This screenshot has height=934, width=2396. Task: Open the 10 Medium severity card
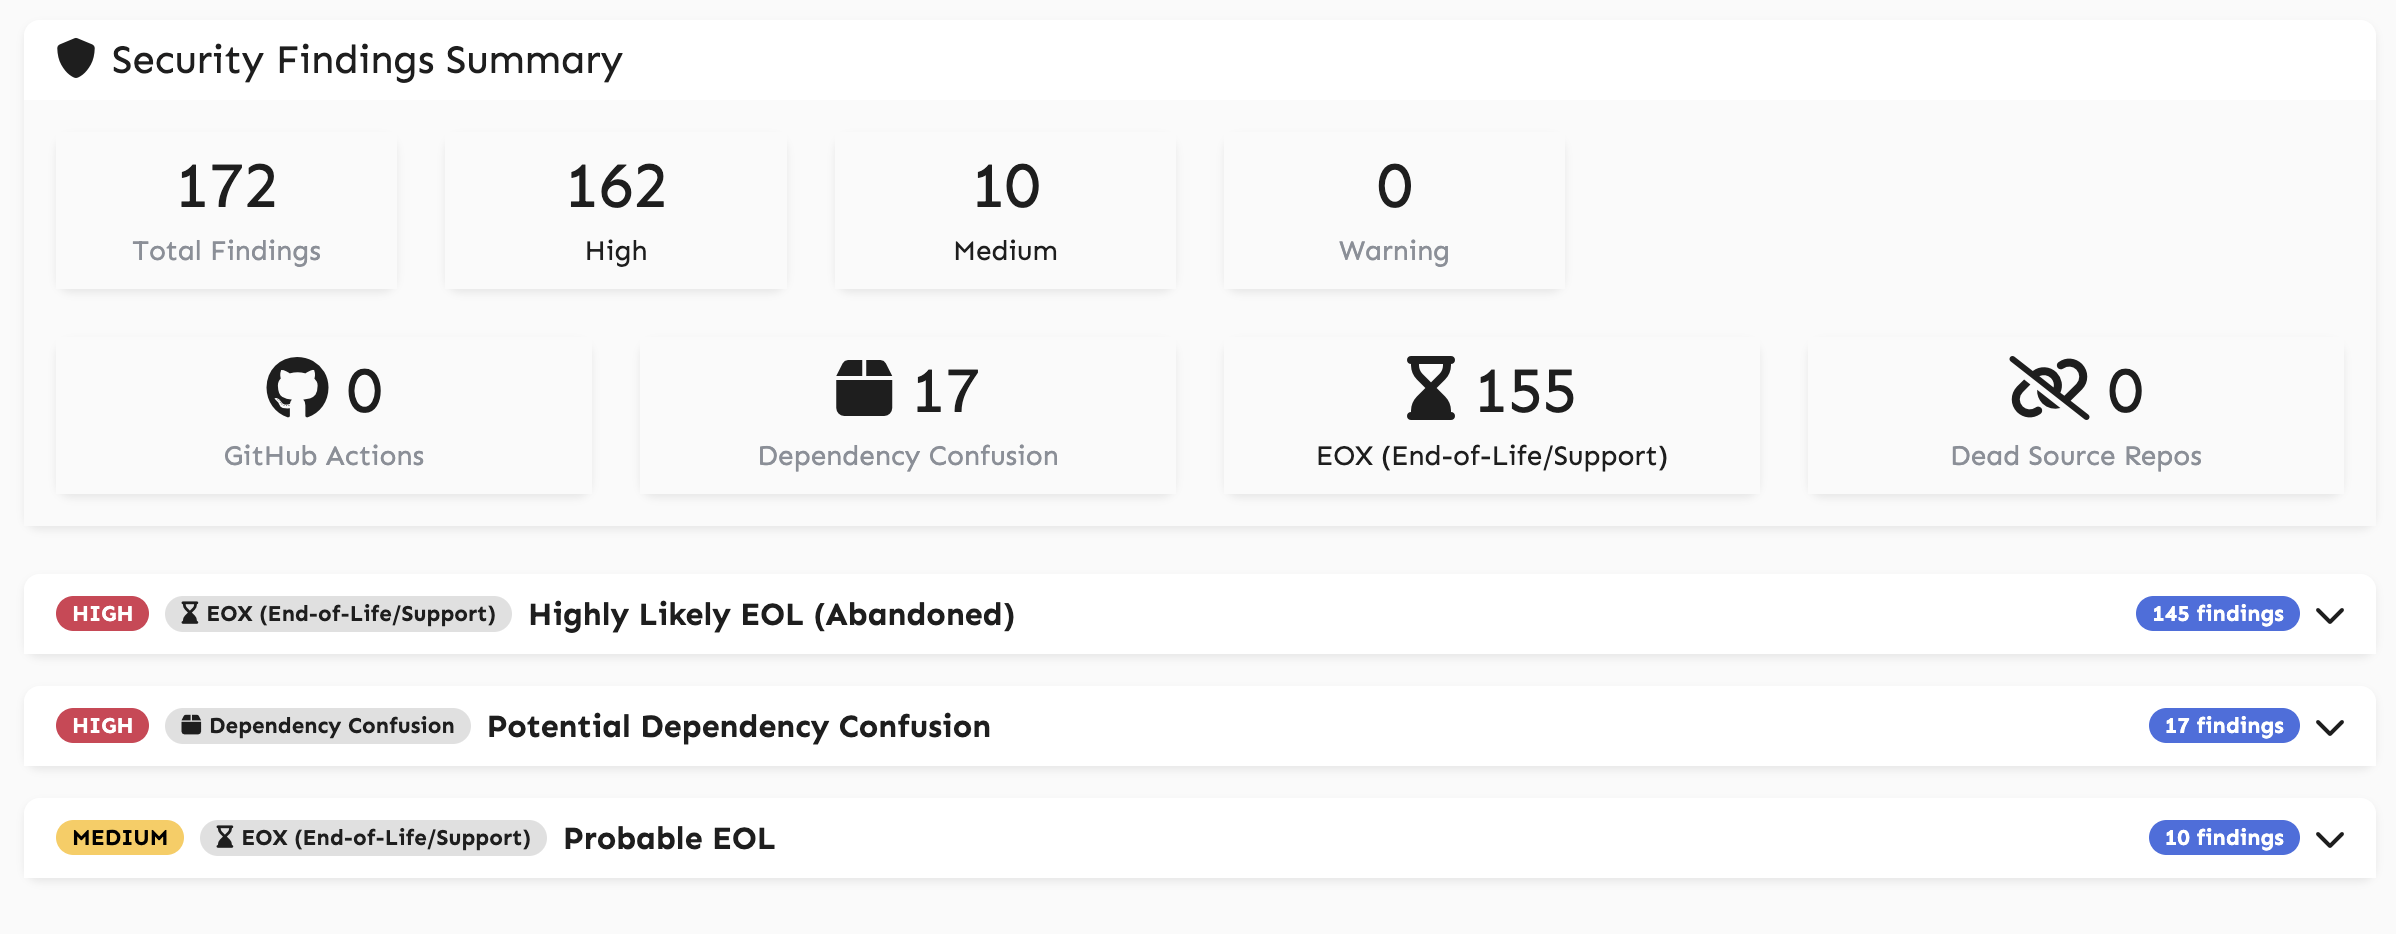(x=1005, y=211)
